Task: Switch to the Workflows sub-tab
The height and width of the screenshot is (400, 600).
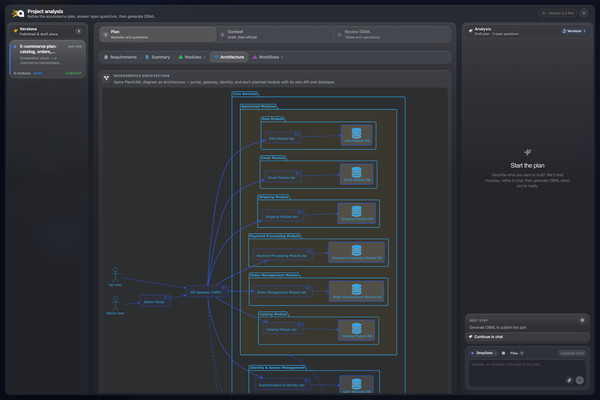Action: point(268,57)
